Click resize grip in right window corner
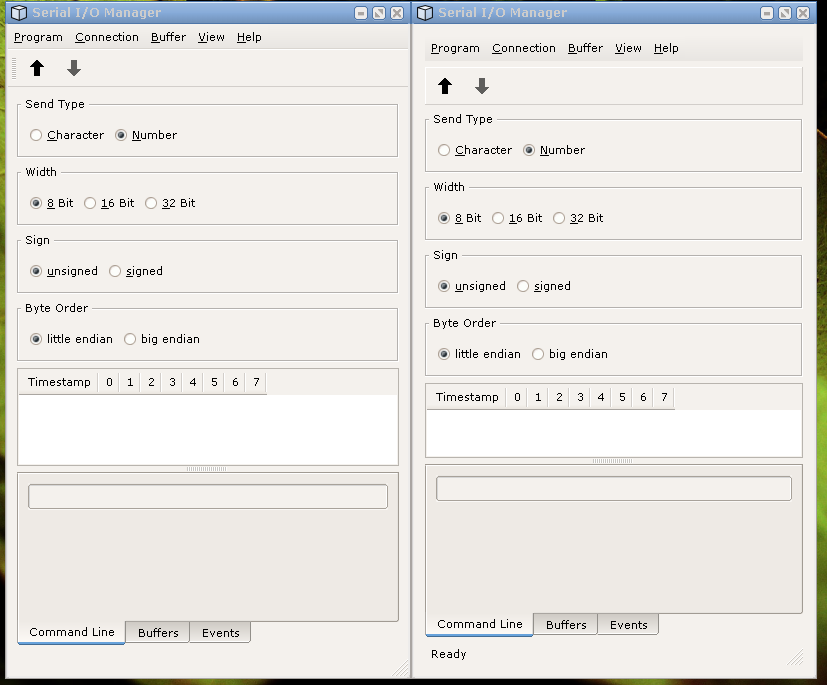Image resolution: width=827 pixels, height=685 pixels. coord(795,657)
